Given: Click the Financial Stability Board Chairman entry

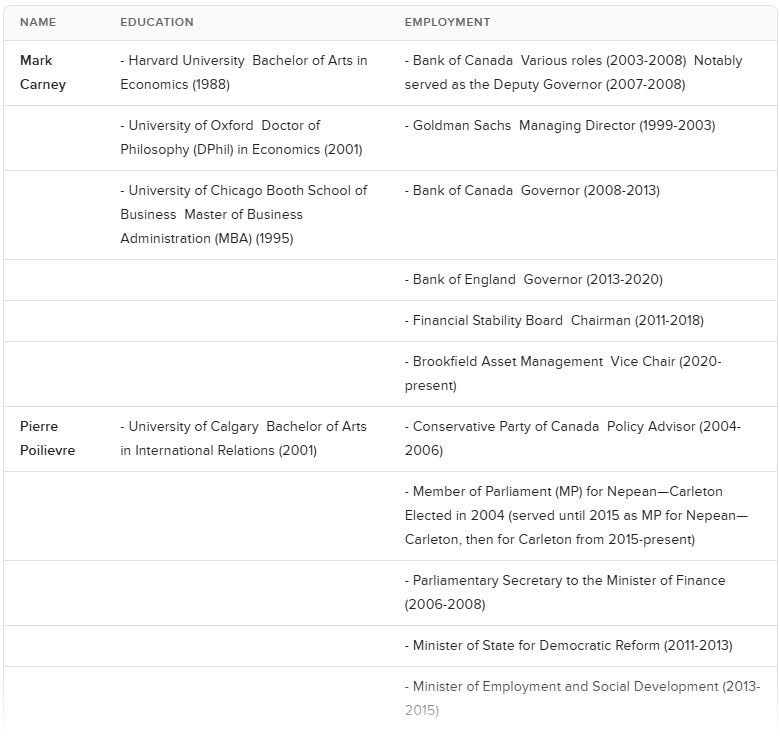Looking at the screenshot, I should (554, 321).
